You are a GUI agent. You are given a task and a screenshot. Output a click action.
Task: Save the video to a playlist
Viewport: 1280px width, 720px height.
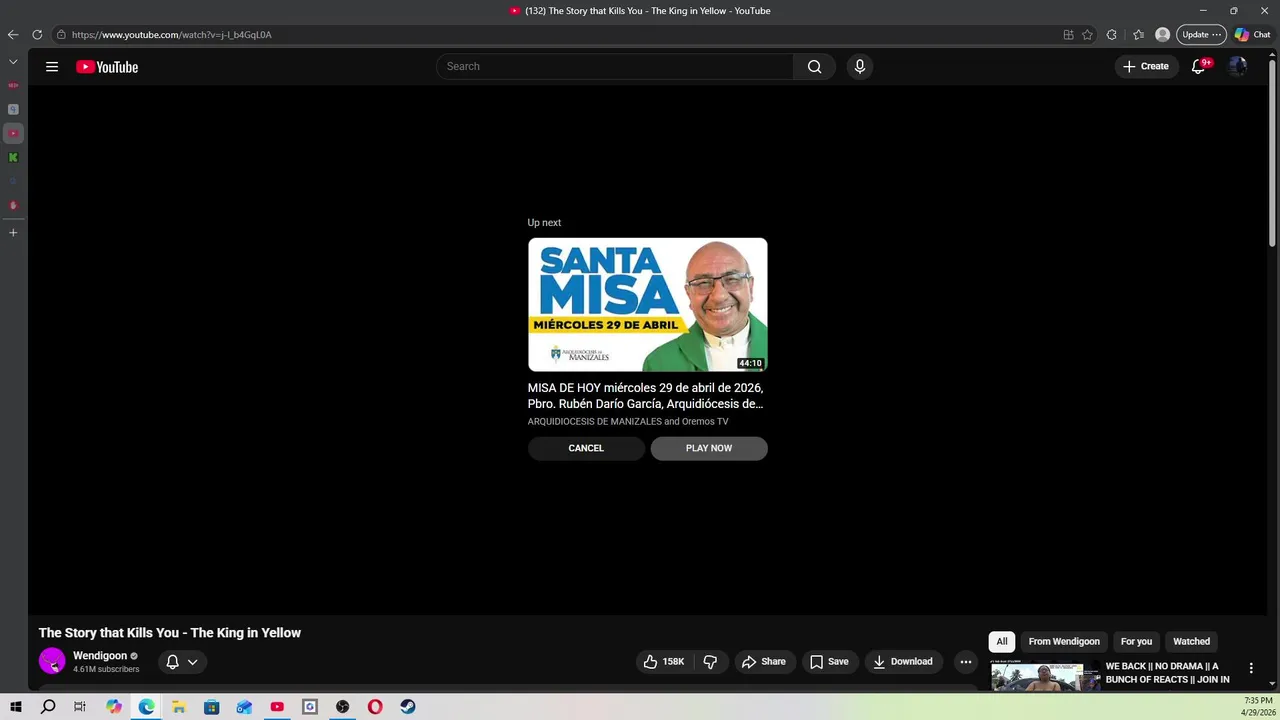tap(829, 662)
